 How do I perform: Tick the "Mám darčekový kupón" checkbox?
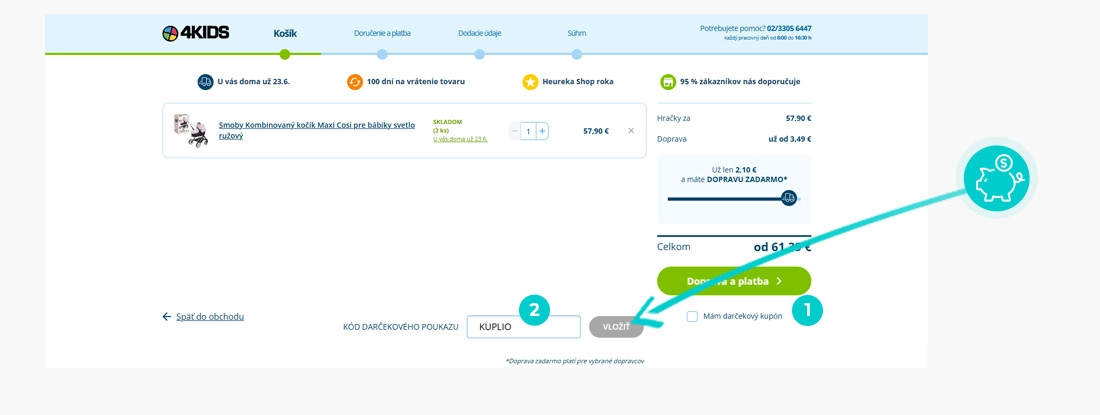pos(692,316)
